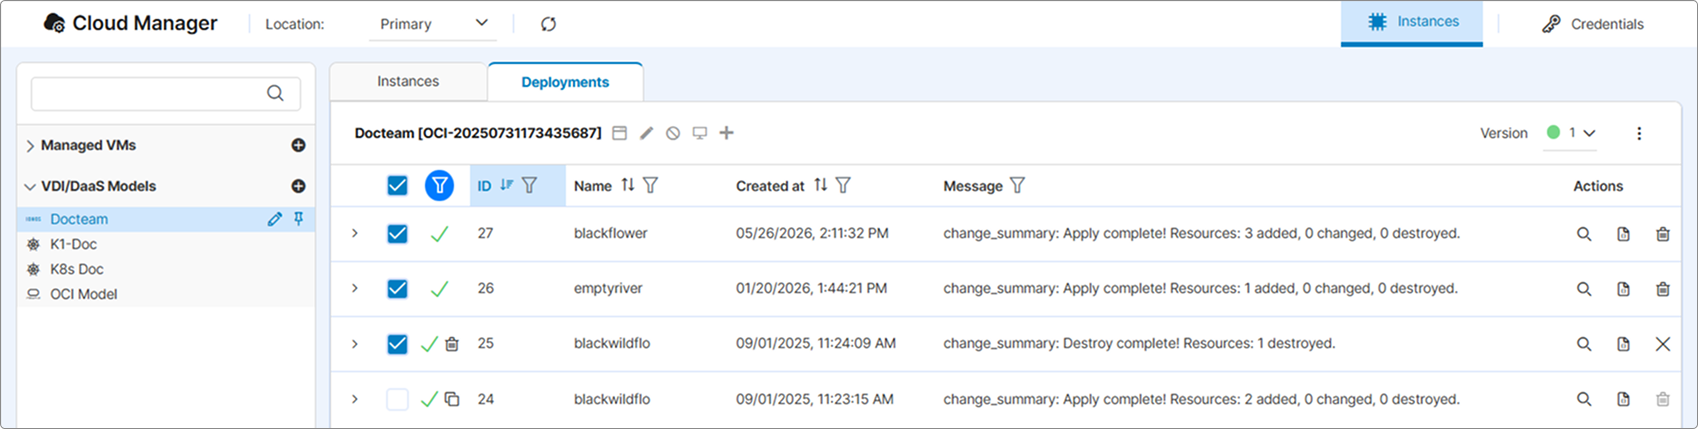Open log document for emptyriver deployment

(x=1623, y=289)
